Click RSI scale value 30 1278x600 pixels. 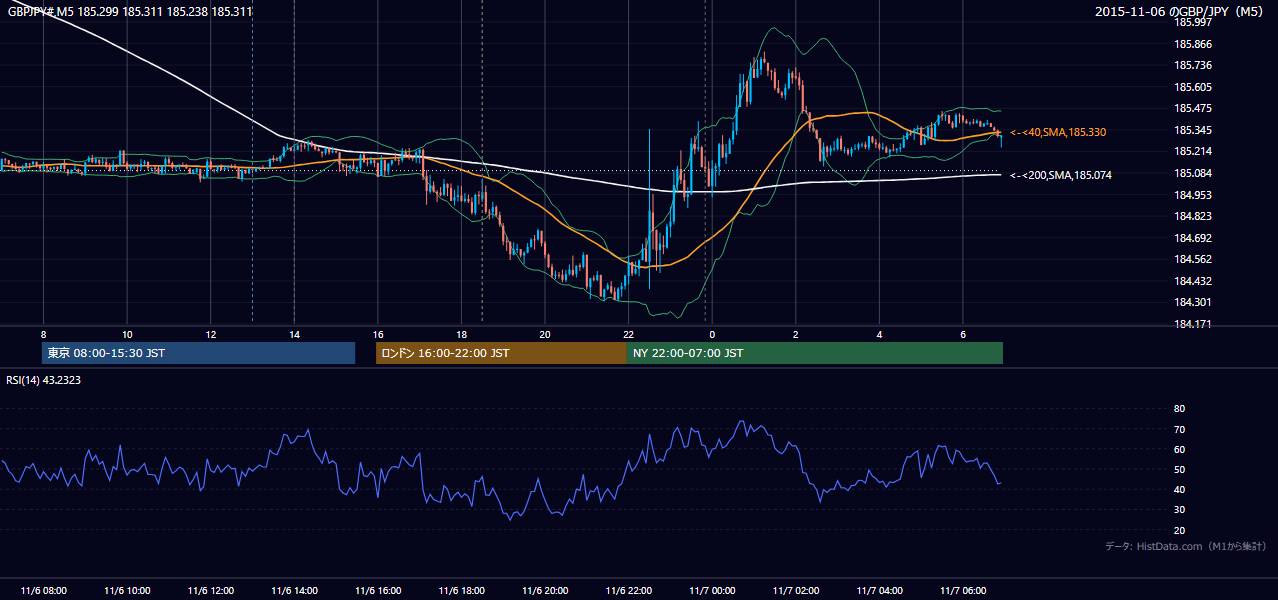pyautogui.click(x=1179, y=510)
